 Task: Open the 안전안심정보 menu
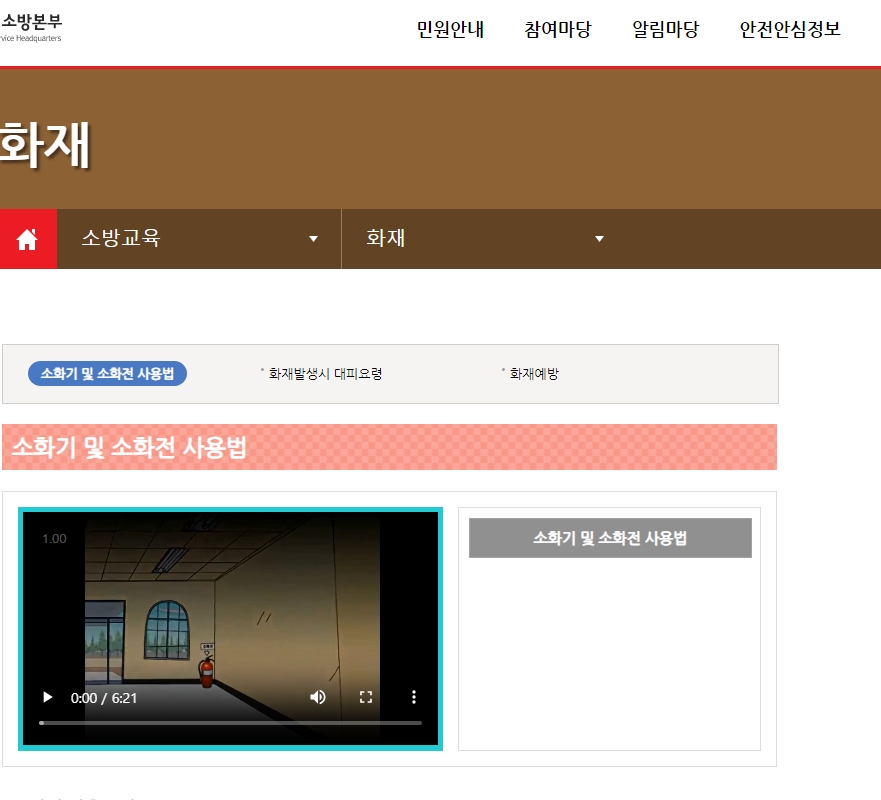(x=788, y=30)
